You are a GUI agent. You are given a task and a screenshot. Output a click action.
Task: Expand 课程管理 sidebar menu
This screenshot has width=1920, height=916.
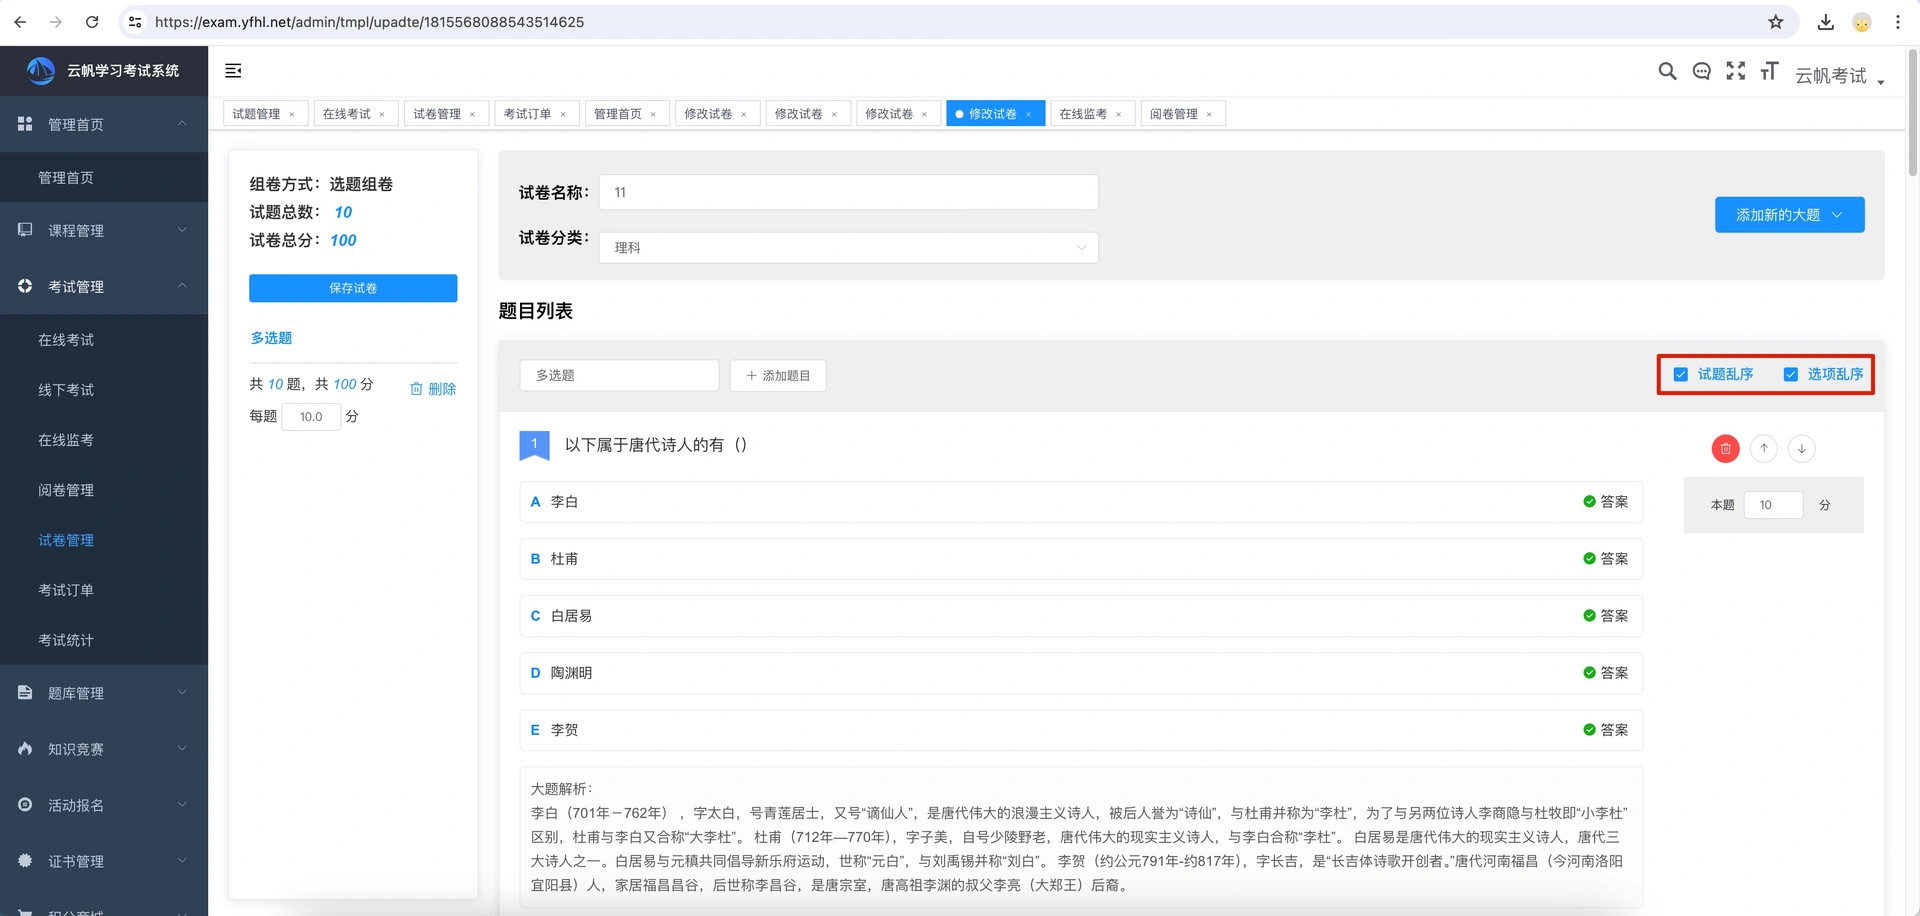(x=104, y=231)
